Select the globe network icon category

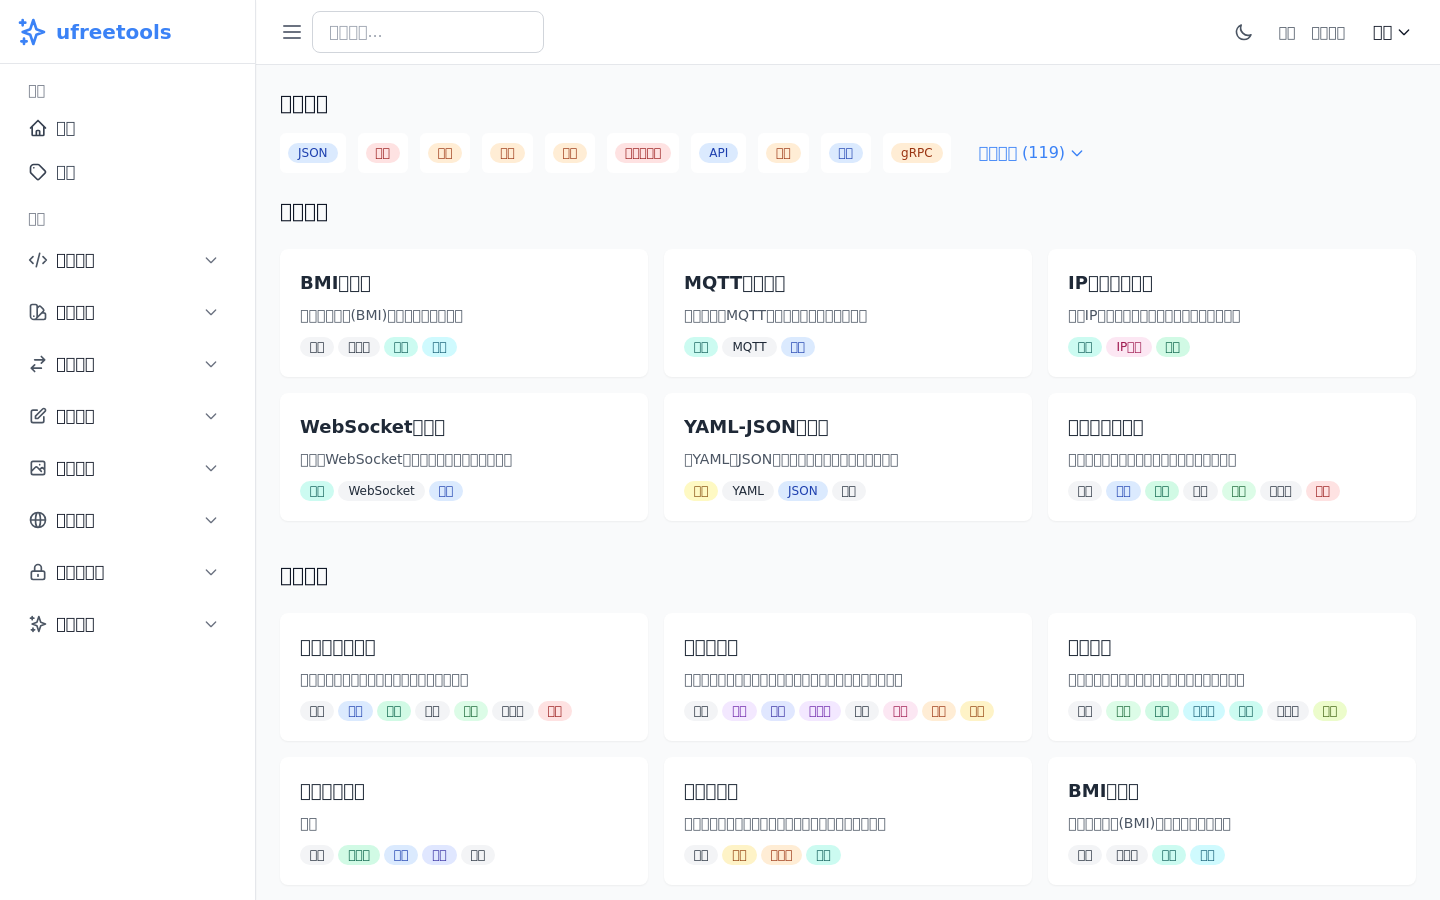coord(38,520)
